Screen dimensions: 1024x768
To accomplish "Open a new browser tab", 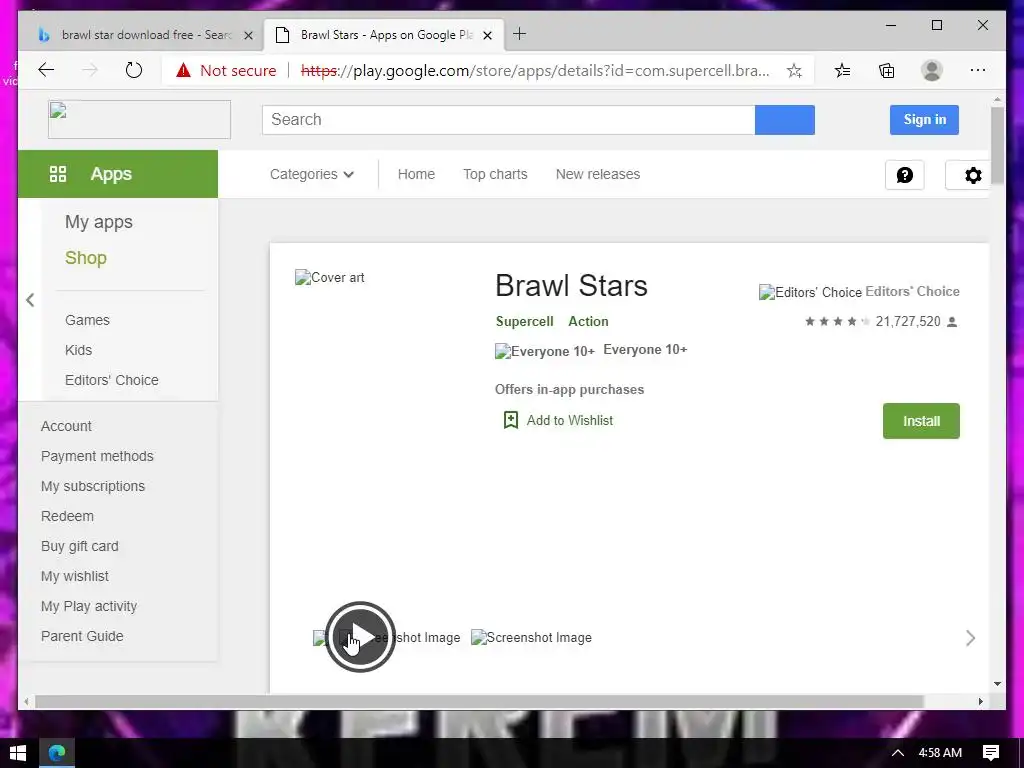I will (519, 34).
